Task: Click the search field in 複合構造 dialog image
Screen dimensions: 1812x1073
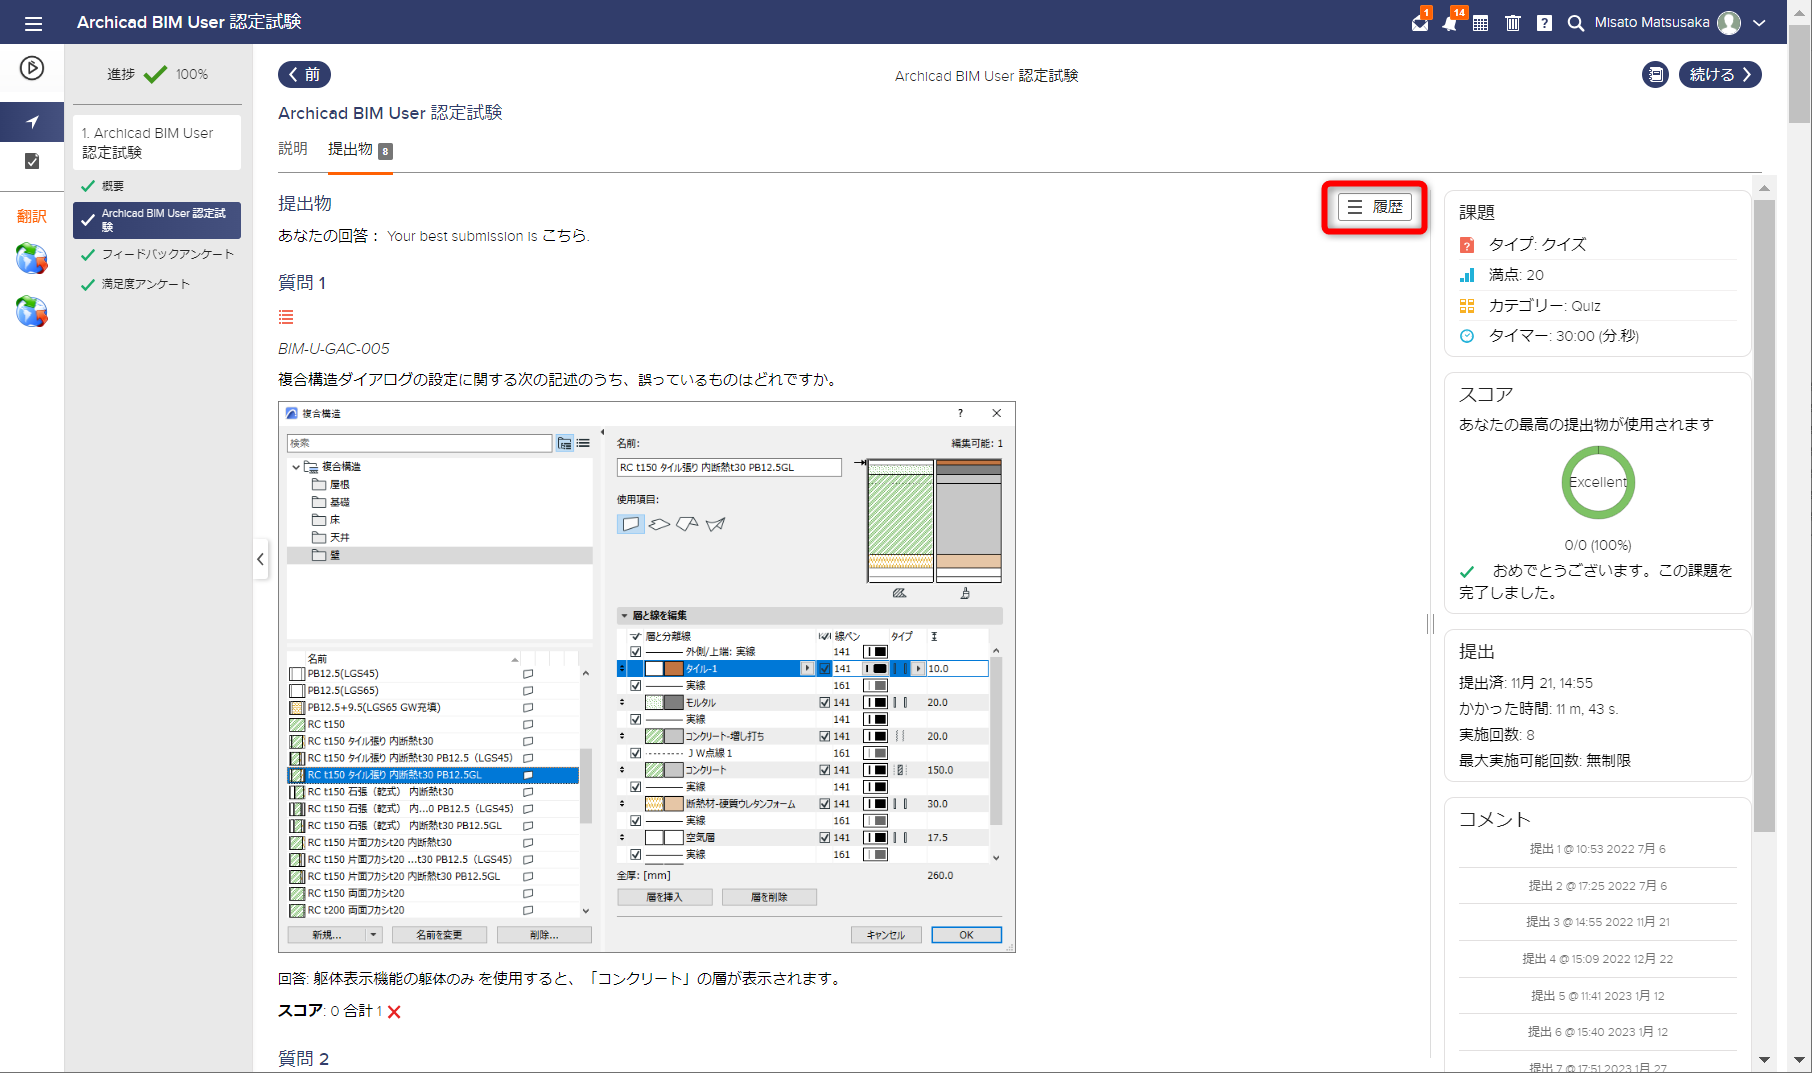Action: [x=420, y=443]
